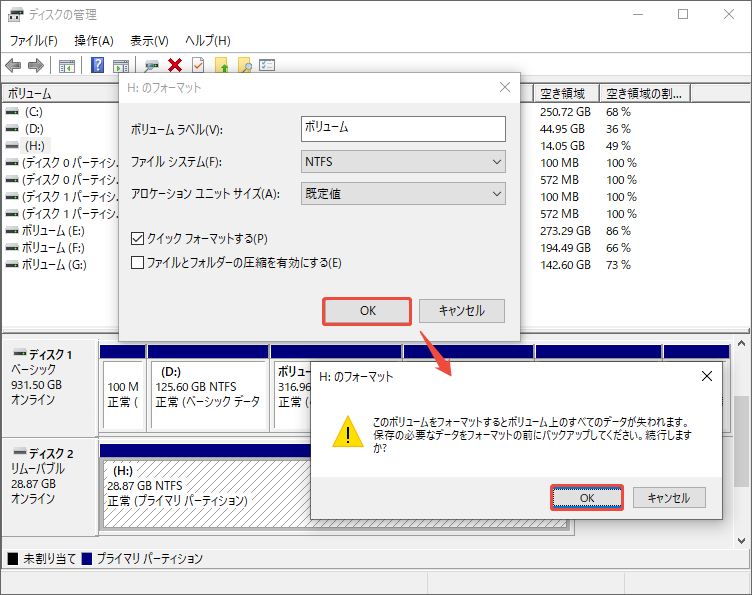Screen dimensions: 752x595
Task: Click OK in the format settings dialog
Action: pos(367,311)
